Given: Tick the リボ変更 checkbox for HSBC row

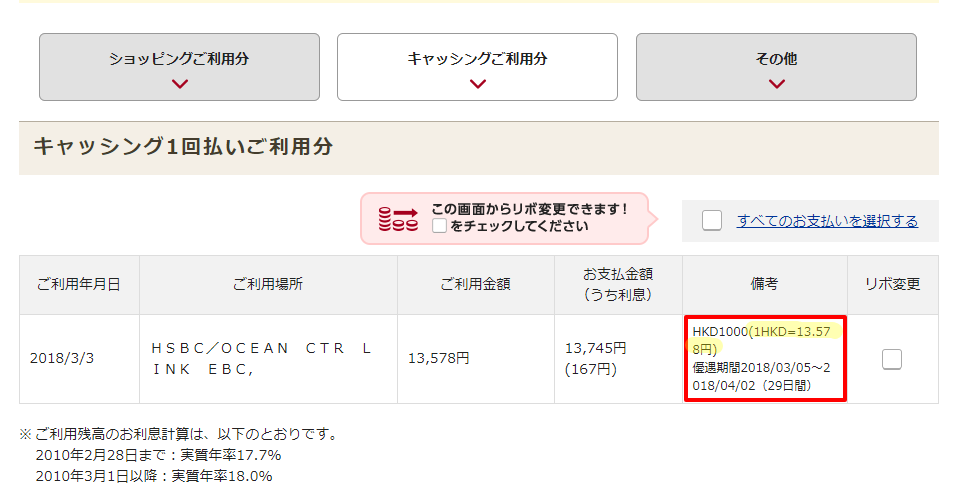Looking at the screenshot, I should (x=892, y=359).
